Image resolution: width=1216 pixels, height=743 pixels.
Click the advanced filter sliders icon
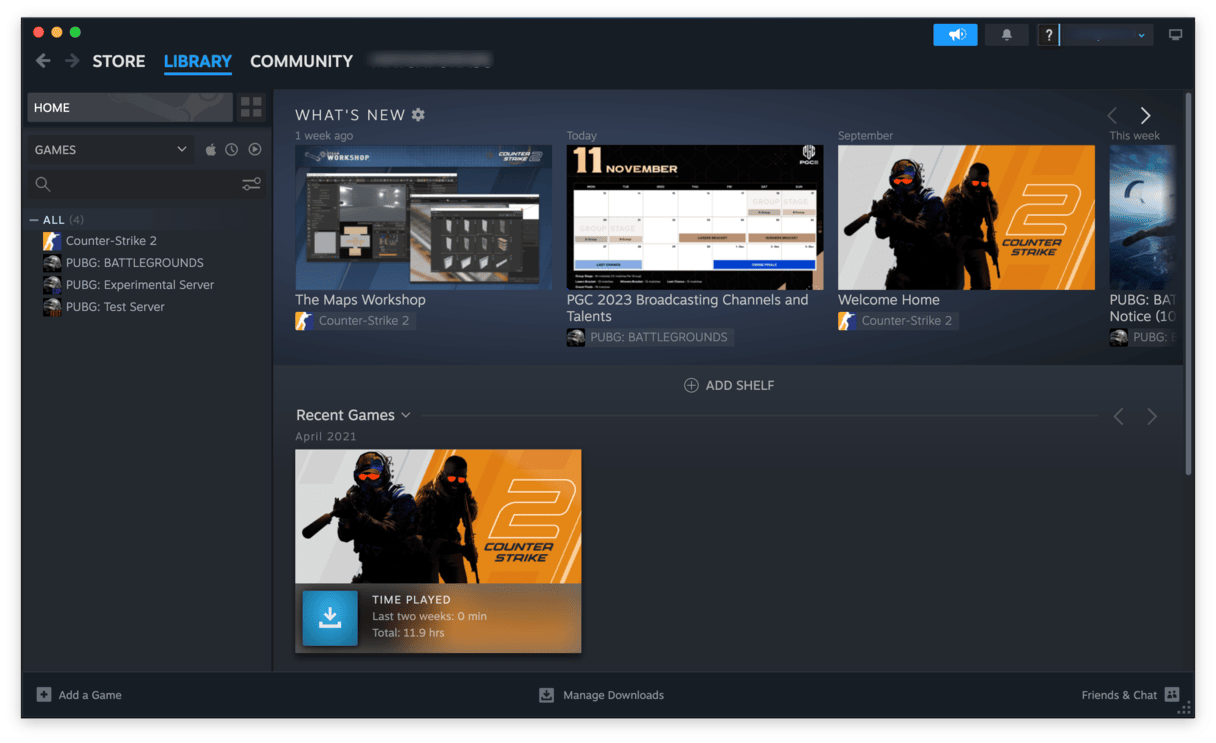pos(251,184)
